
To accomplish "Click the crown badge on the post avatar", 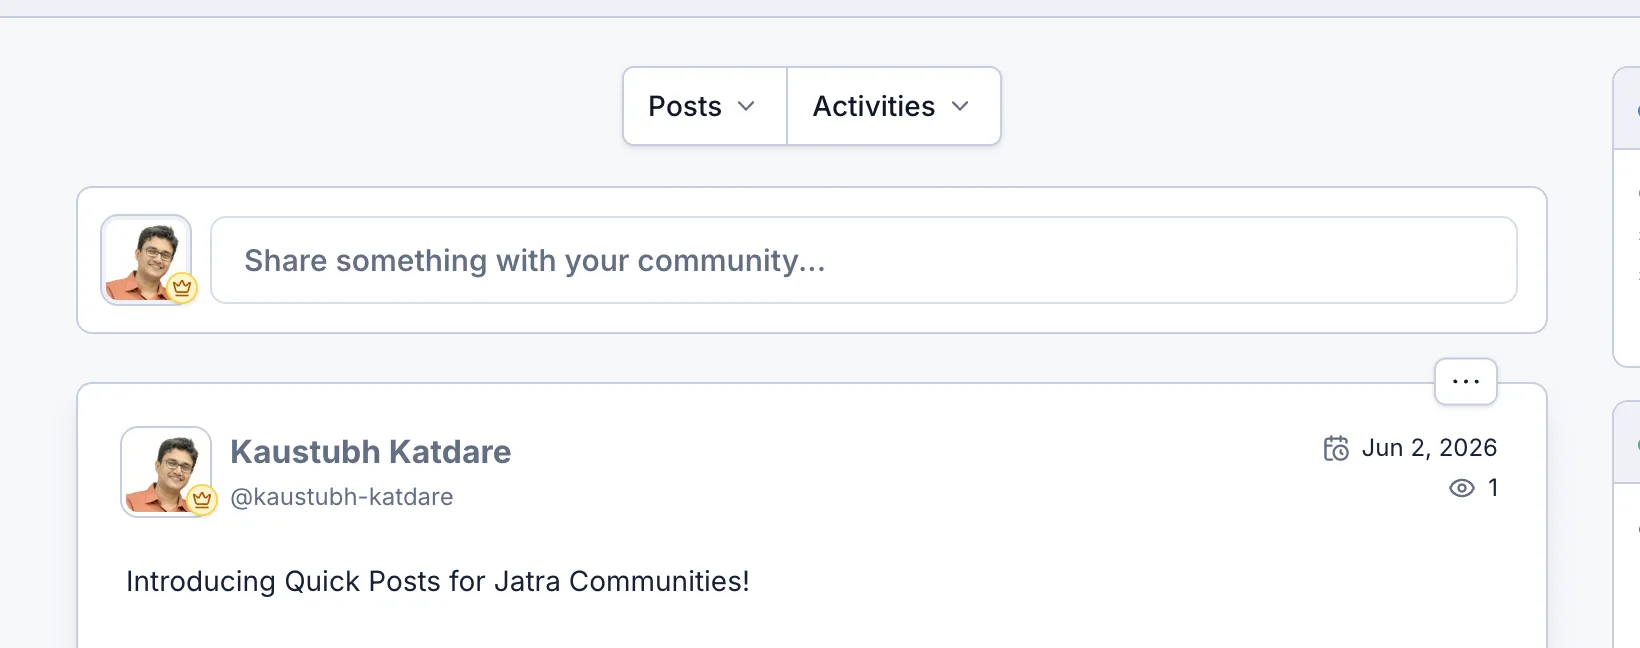I will [202, 498].
